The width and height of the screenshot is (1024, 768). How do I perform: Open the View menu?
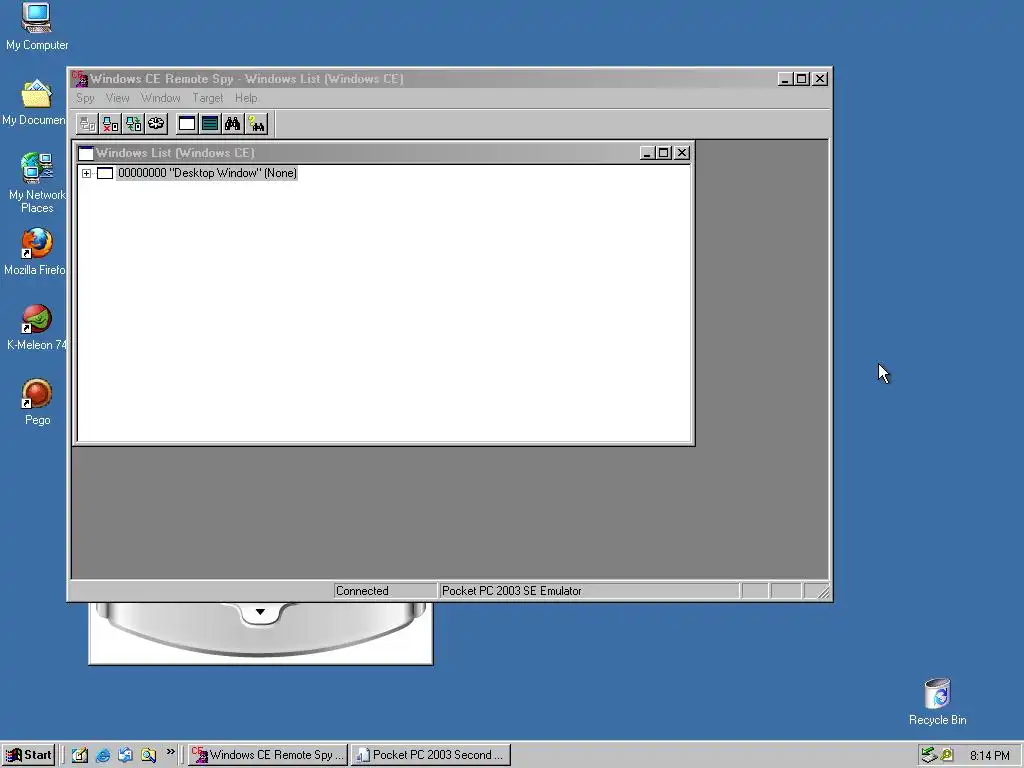[x=117, y=98]
